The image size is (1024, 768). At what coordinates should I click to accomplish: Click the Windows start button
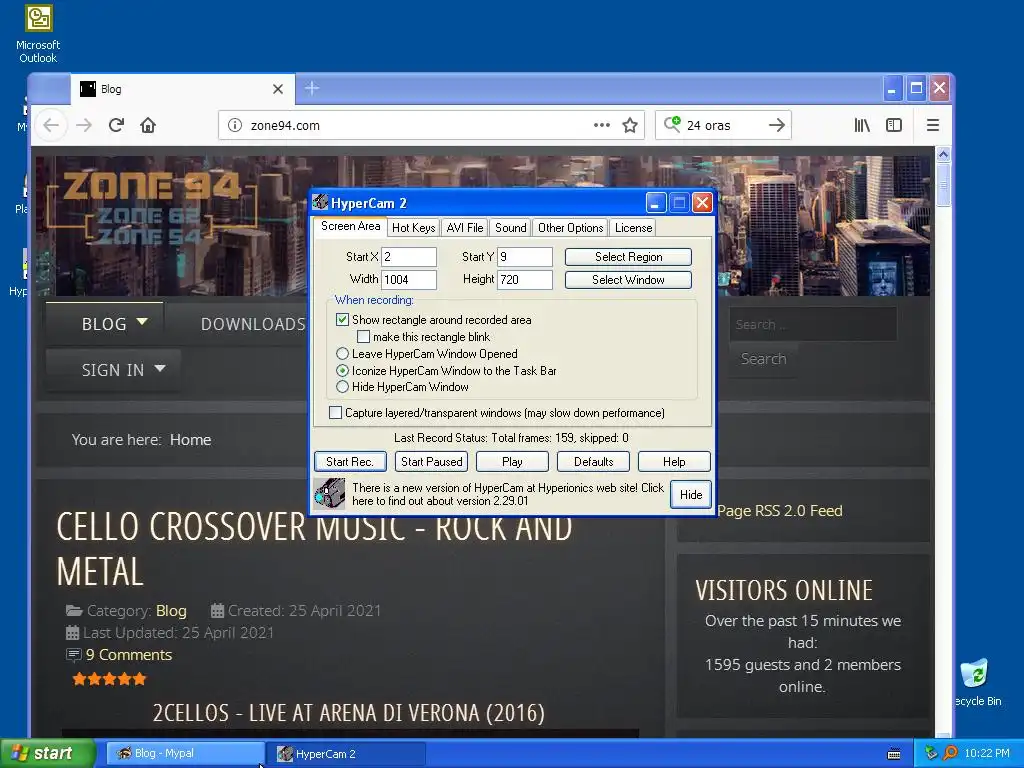coord(47,753)
